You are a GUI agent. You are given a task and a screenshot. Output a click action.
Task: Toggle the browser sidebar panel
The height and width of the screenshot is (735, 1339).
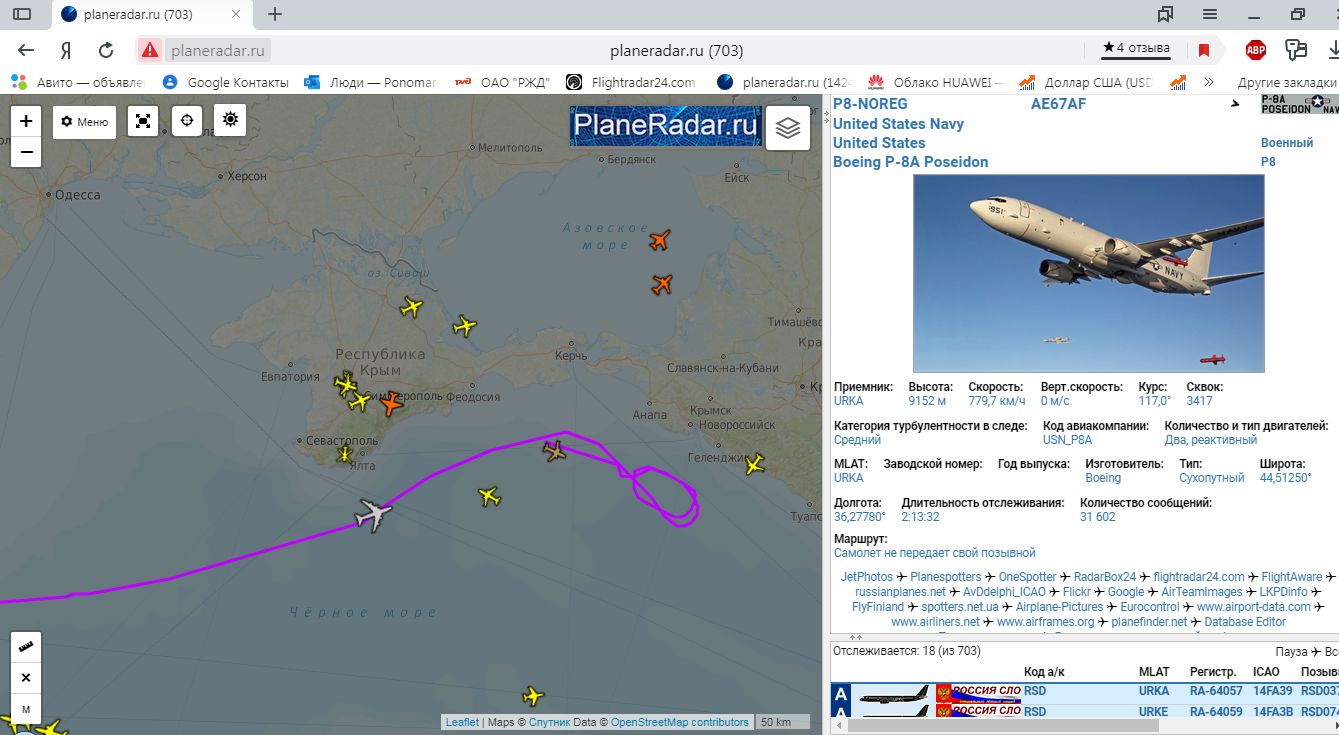point(22,15)
